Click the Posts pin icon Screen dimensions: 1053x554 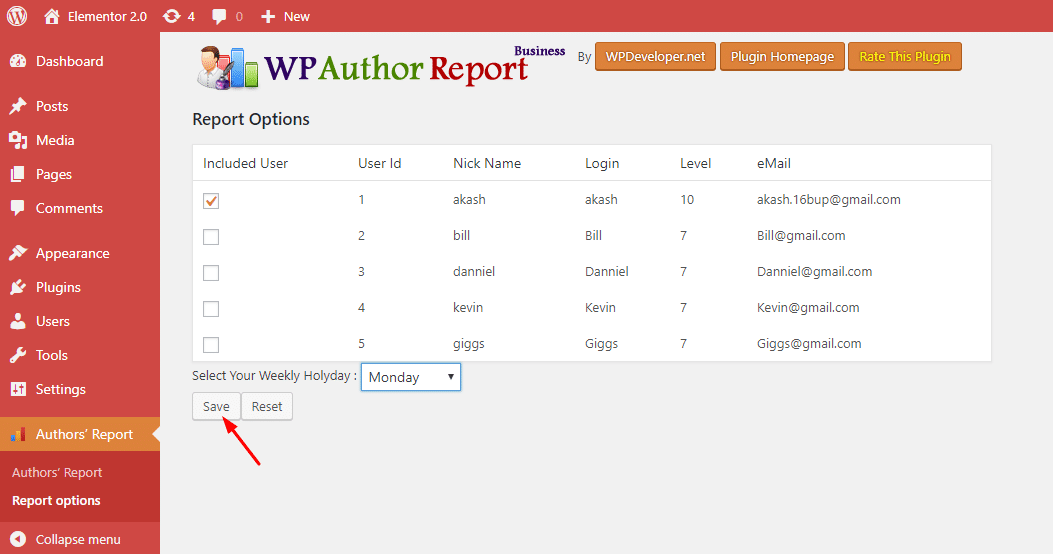18,106
